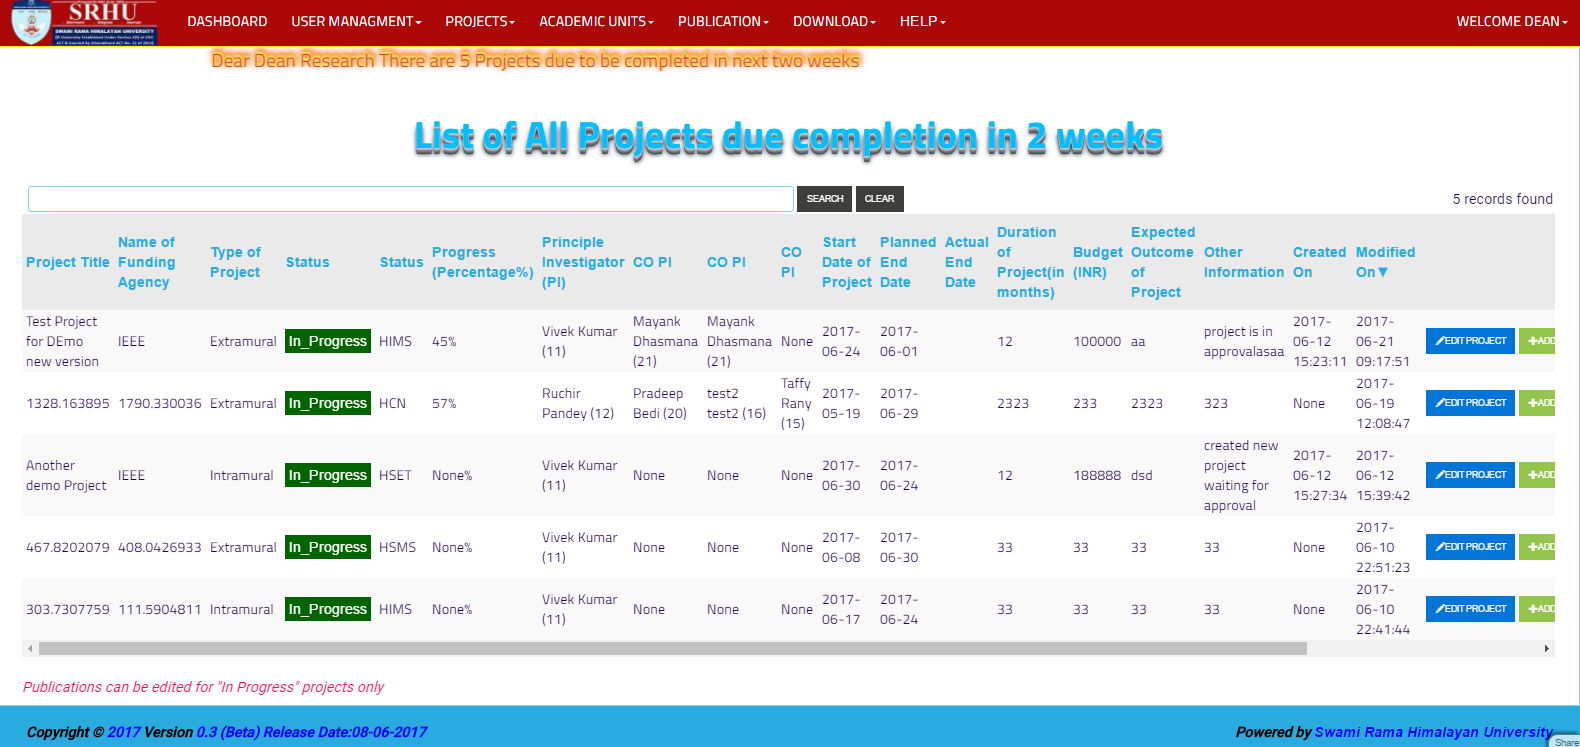The image size is (1580, 747).
Task: Click In_Progress badge for 303.7307759 row
Action: (x=328, y=609)
